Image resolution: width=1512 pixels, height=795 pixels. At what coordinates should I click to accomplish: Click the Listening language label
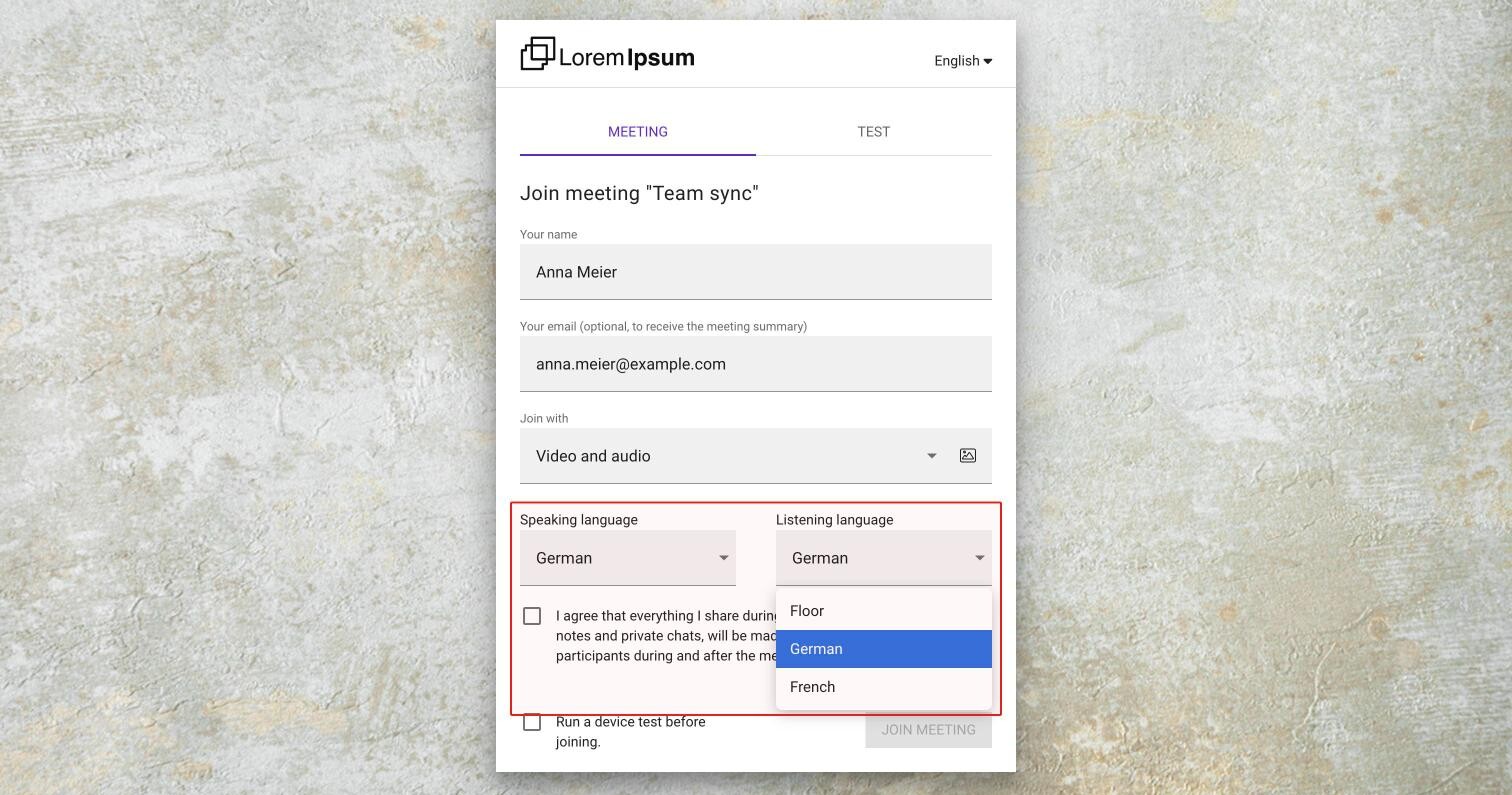coord(835,520)
